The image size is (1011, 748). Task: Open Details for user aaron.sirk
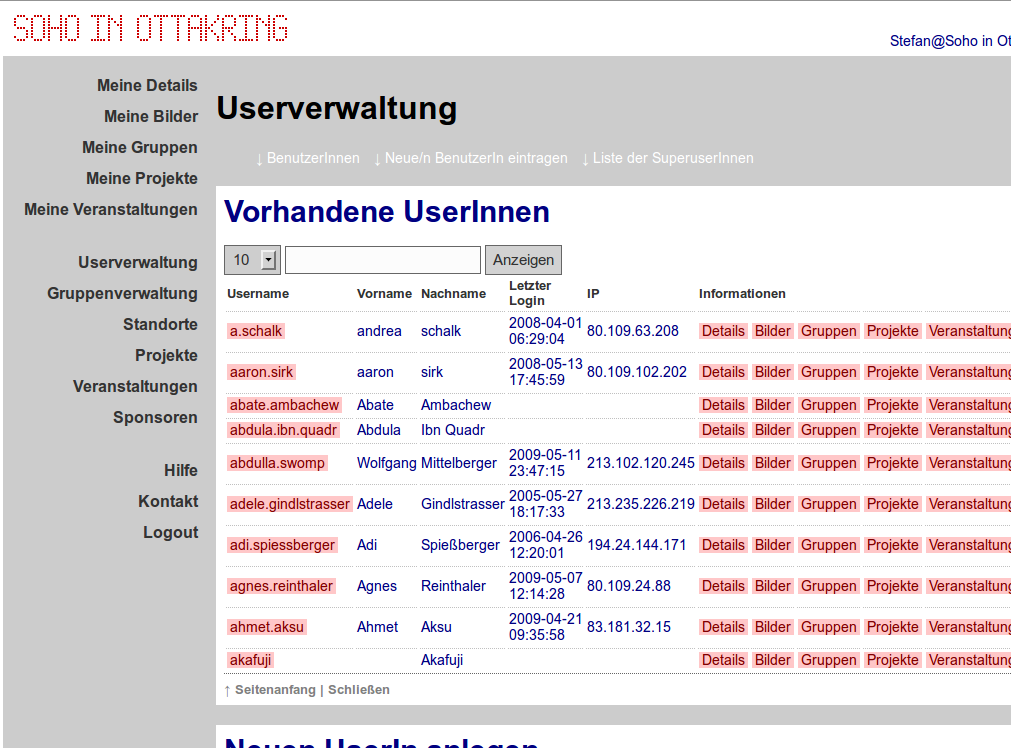[723, 371]
